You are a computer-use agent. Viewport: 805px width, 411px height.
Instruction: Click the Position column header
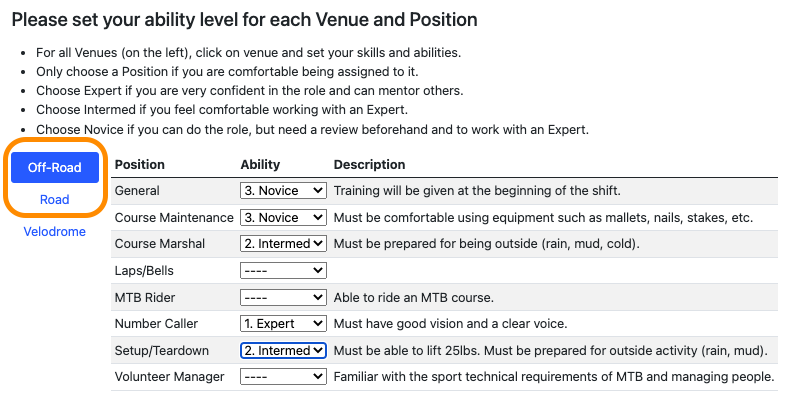coord(140,164)
